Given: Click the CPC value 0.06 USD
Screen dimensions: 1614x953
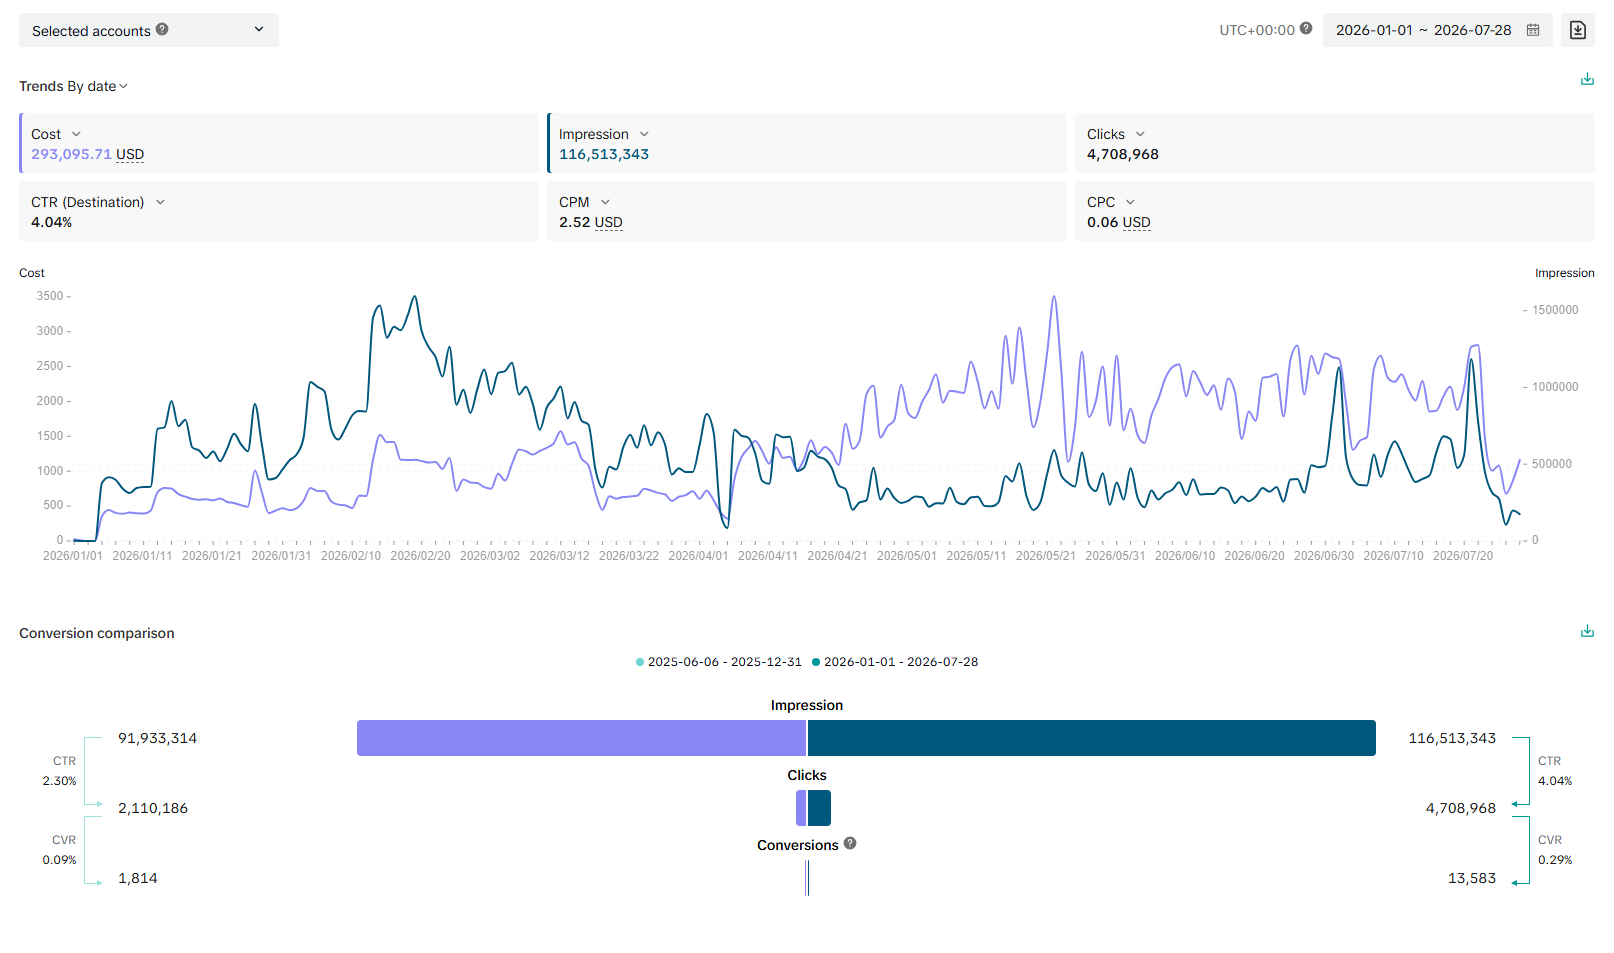Looking at the screenshot, I should [1119, 222].
